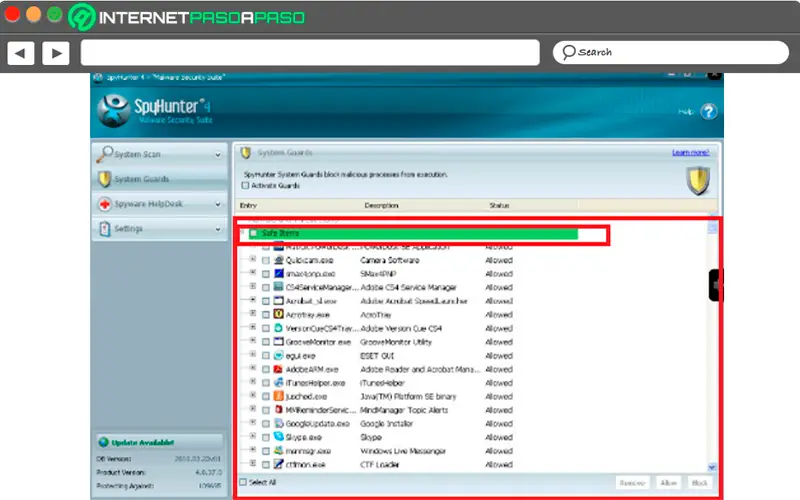Screen dimensions: 800x500
Task: Click the Update Available button
Action: (x=159, y=442)
